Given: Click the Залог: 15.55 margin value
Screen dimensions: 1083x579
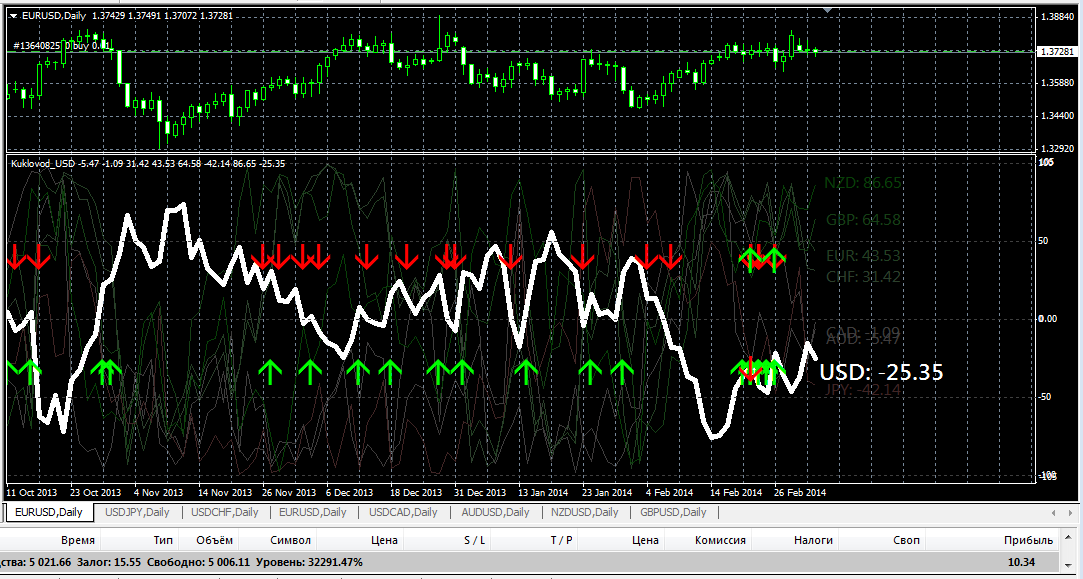Looking at the screenshot, I should point(109,562).
